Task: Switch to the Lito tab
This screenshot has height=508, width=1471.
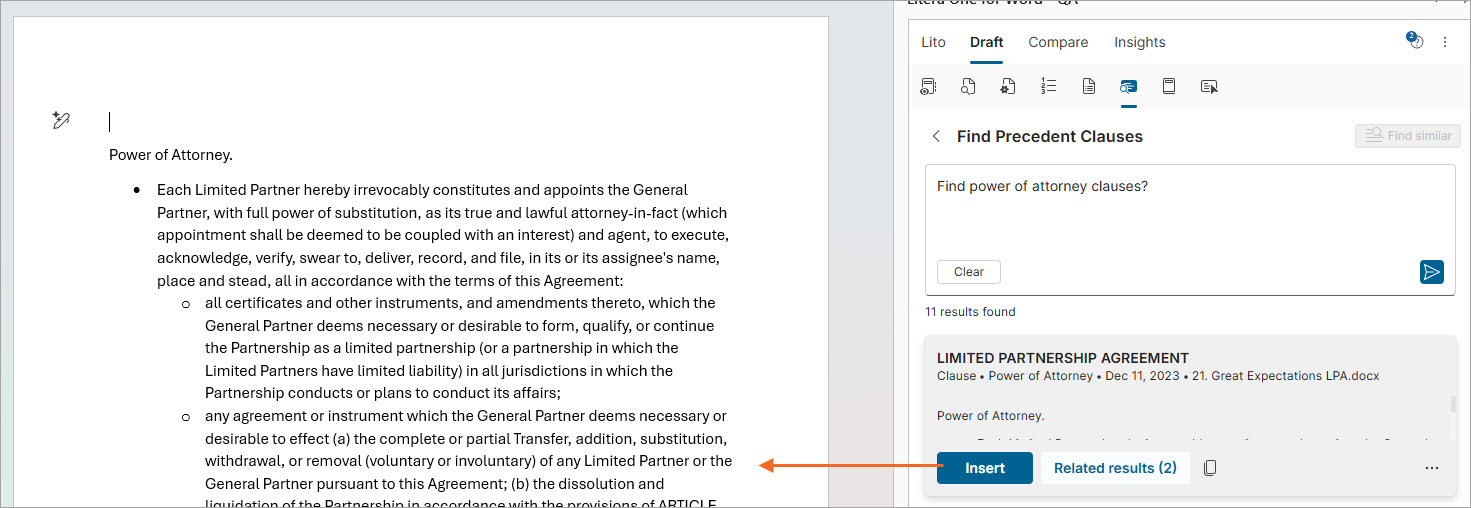Action: tap(933, 42)
